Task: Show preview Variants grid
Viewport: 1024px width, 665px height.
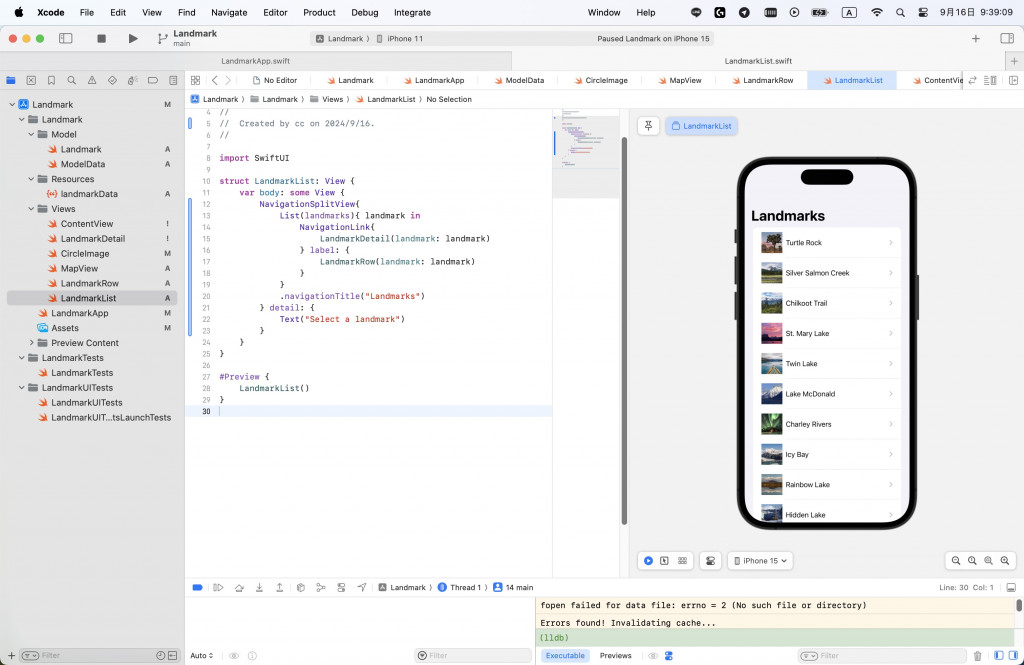Action: 682,560
